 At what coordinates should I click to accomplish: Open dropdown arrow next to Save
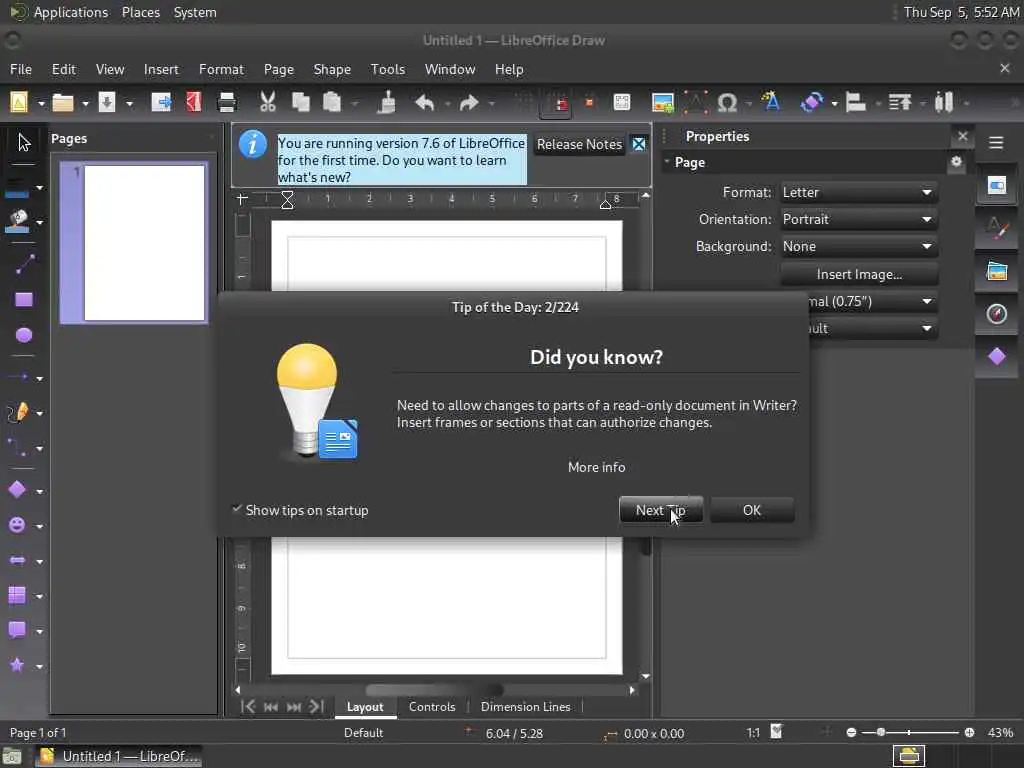click(129, 104)
